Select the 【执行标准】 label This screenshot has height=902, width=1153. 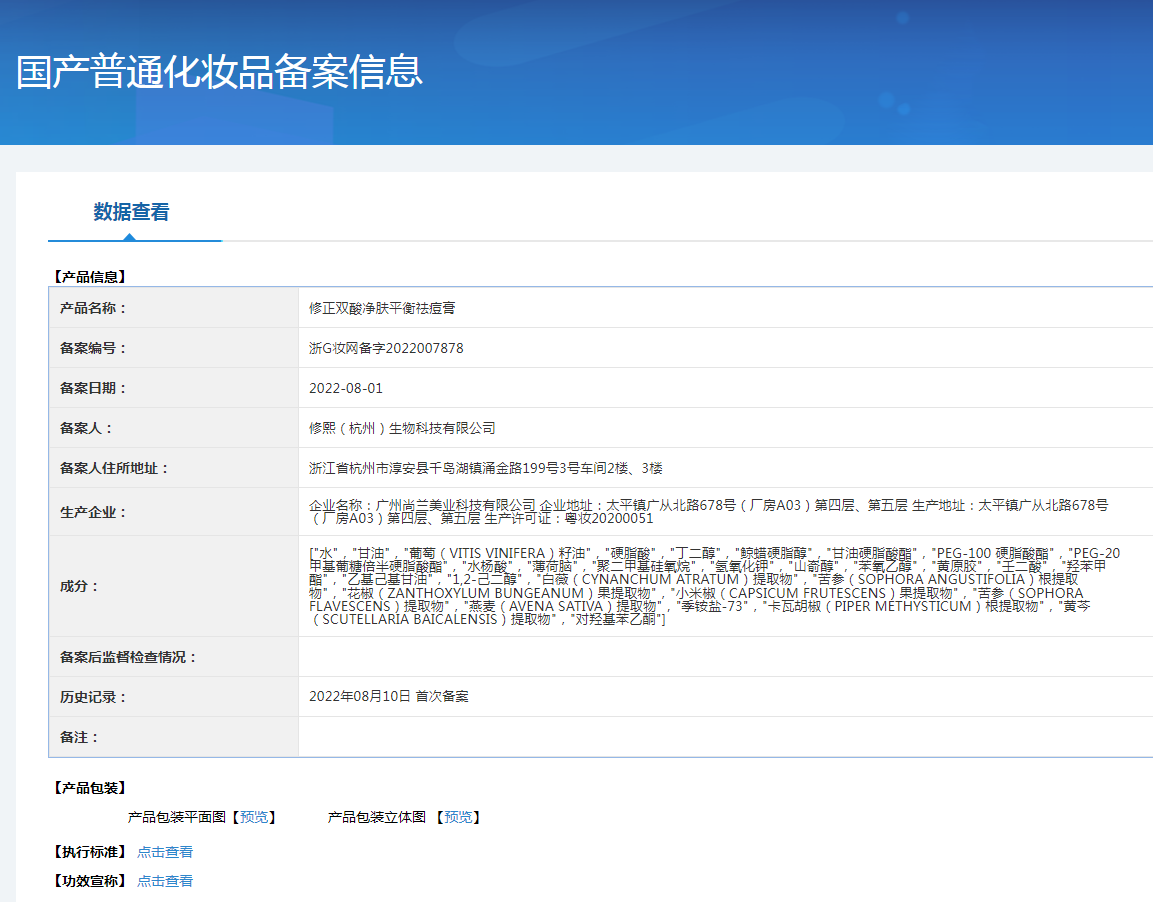tap(90, 852)
